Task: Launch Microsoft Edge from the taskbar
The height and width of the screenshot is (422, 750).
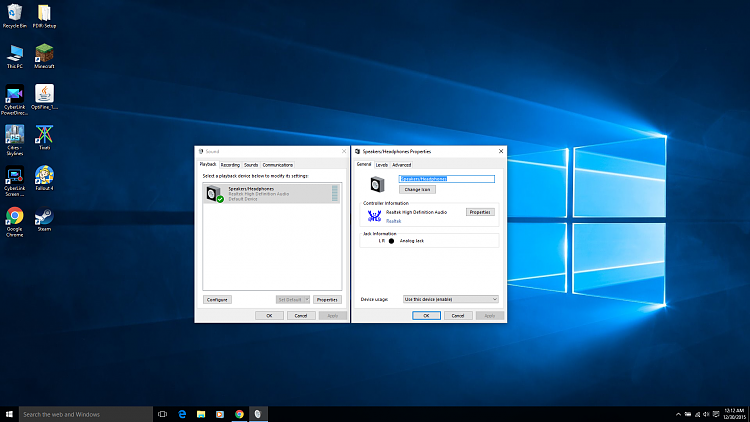Action: pos(182,414)
